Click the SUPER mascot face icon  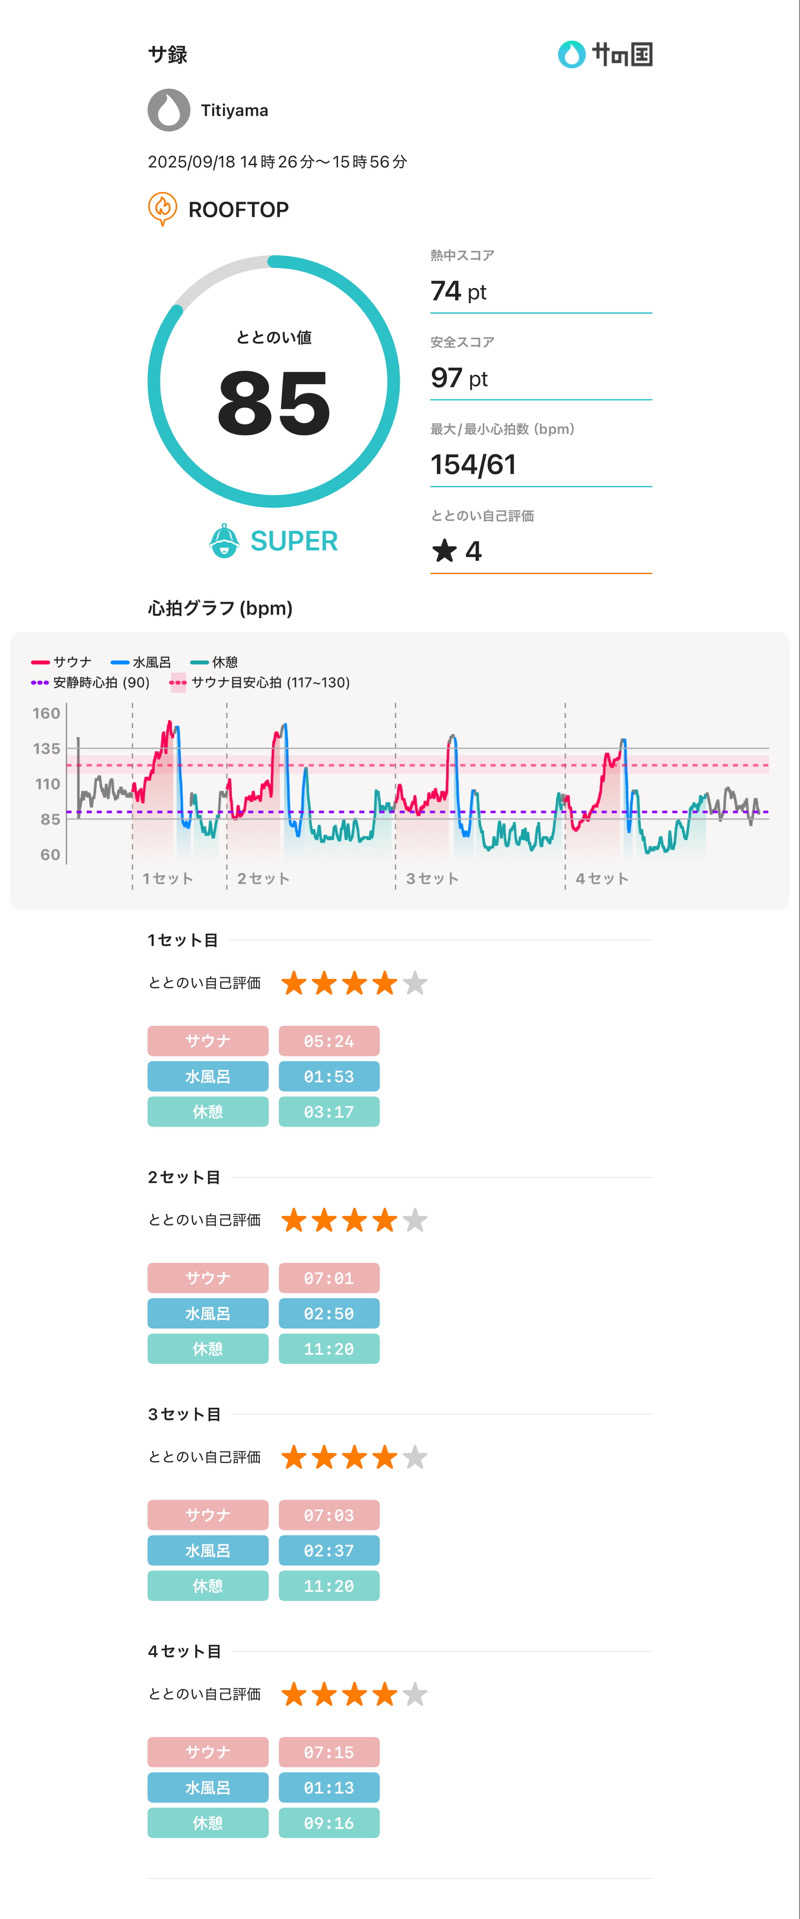pyautogui.click(x=224, y=541)
